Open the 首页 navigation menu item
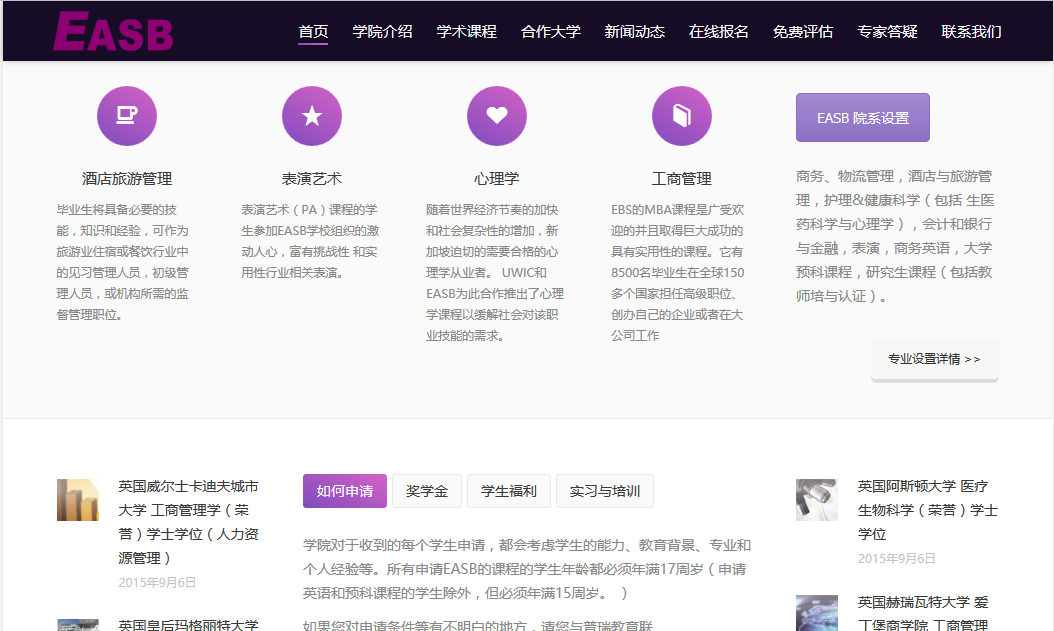Viewport: 1054px width, 631px height. pyautogui.click(x=313, y=31)
